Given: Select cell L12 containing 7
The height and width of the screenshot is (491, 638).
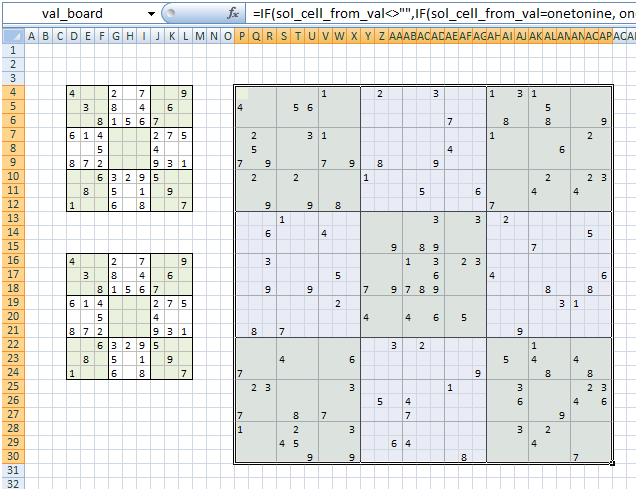Looking at the screenshot, I should [186, 205].
